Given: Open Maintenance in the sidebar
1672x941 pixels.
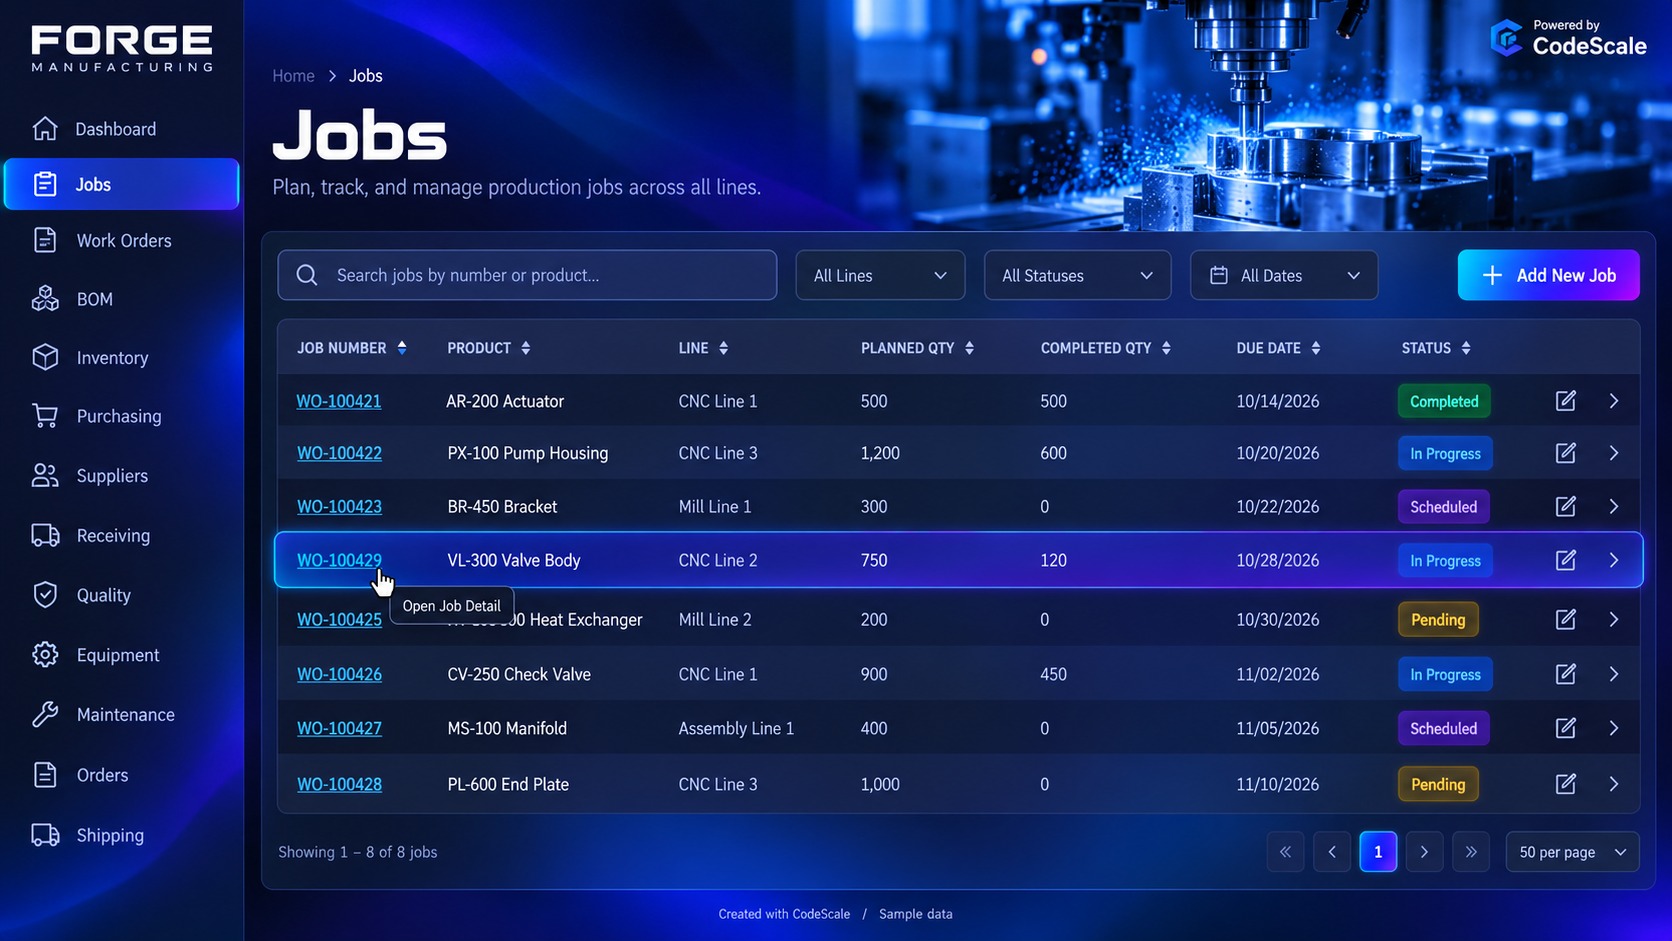Looking at the screenshot, I should 122,715.
